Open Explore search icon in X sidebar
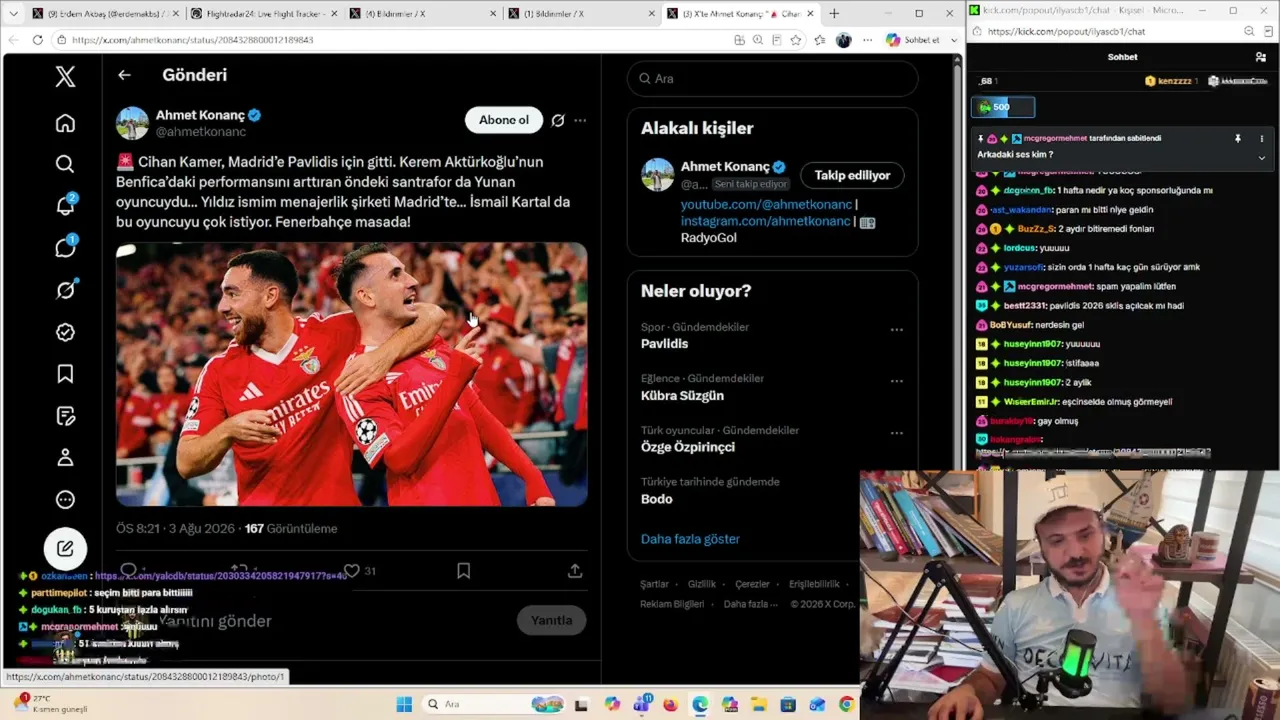Viewport: 1280px width, 720px height. tap(65, 164)
